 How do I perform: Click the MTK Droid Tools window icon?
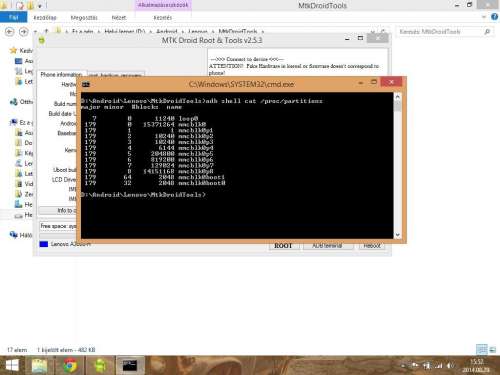pos(42,40)
